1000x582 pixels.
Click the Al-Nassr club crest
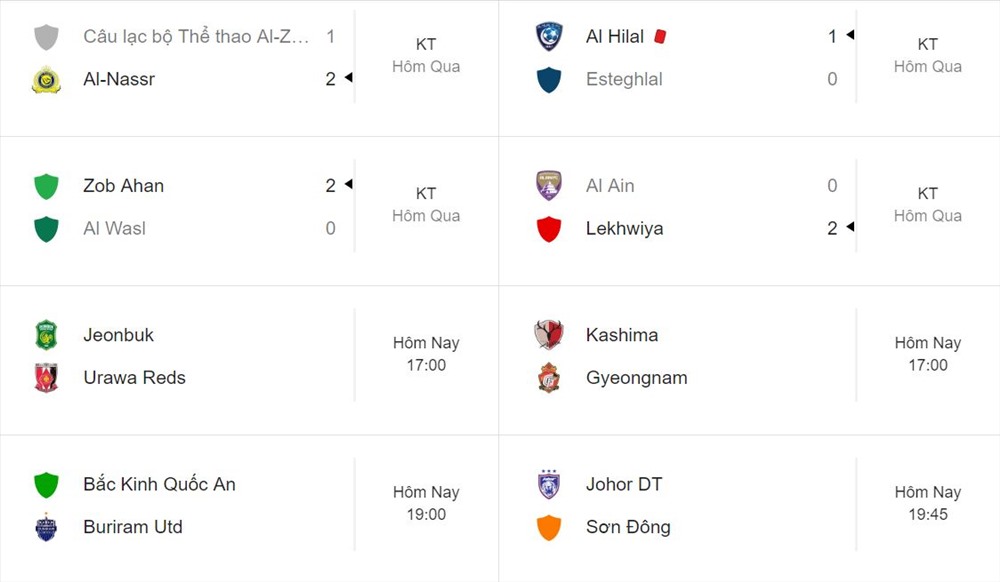(x=46, y=80)
